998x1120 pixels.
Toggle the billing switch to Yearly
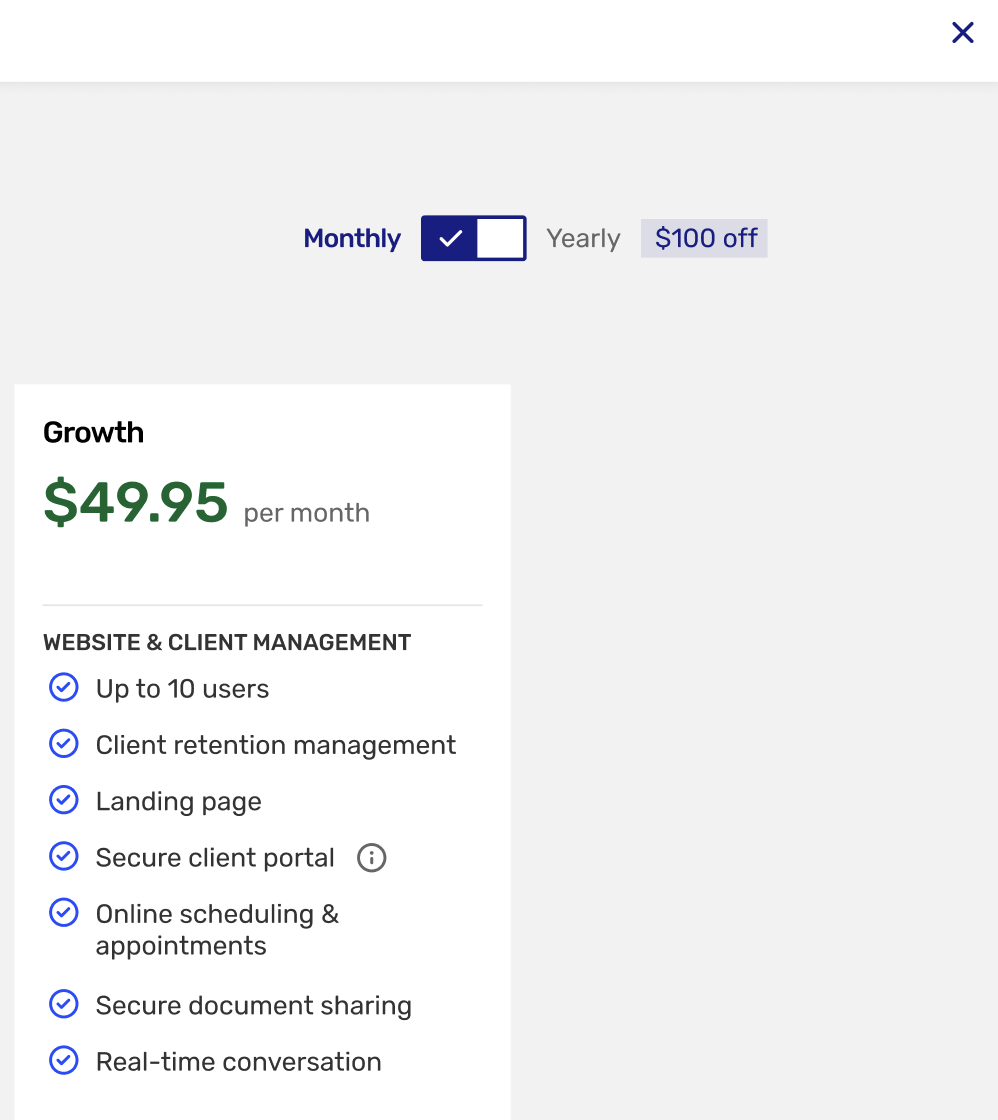473,238
